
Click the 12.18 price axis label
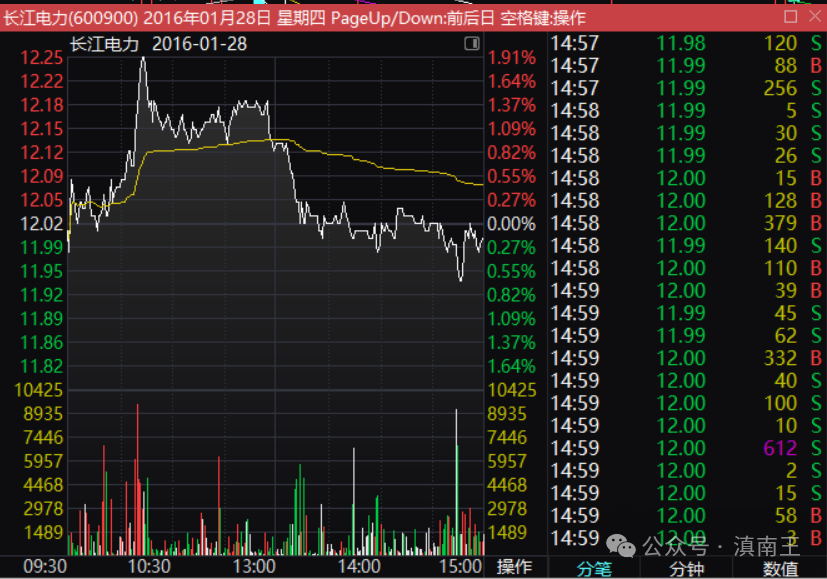[42, 105]
